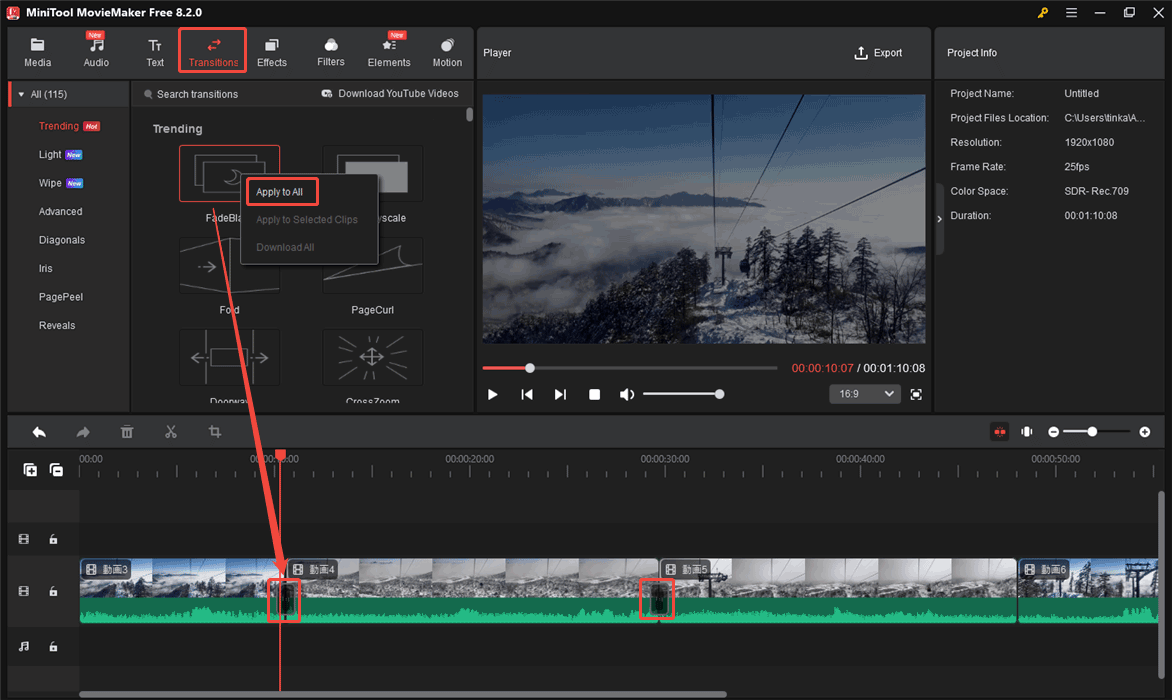Open the Elements tab
The image size is (1172, 700).
pos(389,52)
